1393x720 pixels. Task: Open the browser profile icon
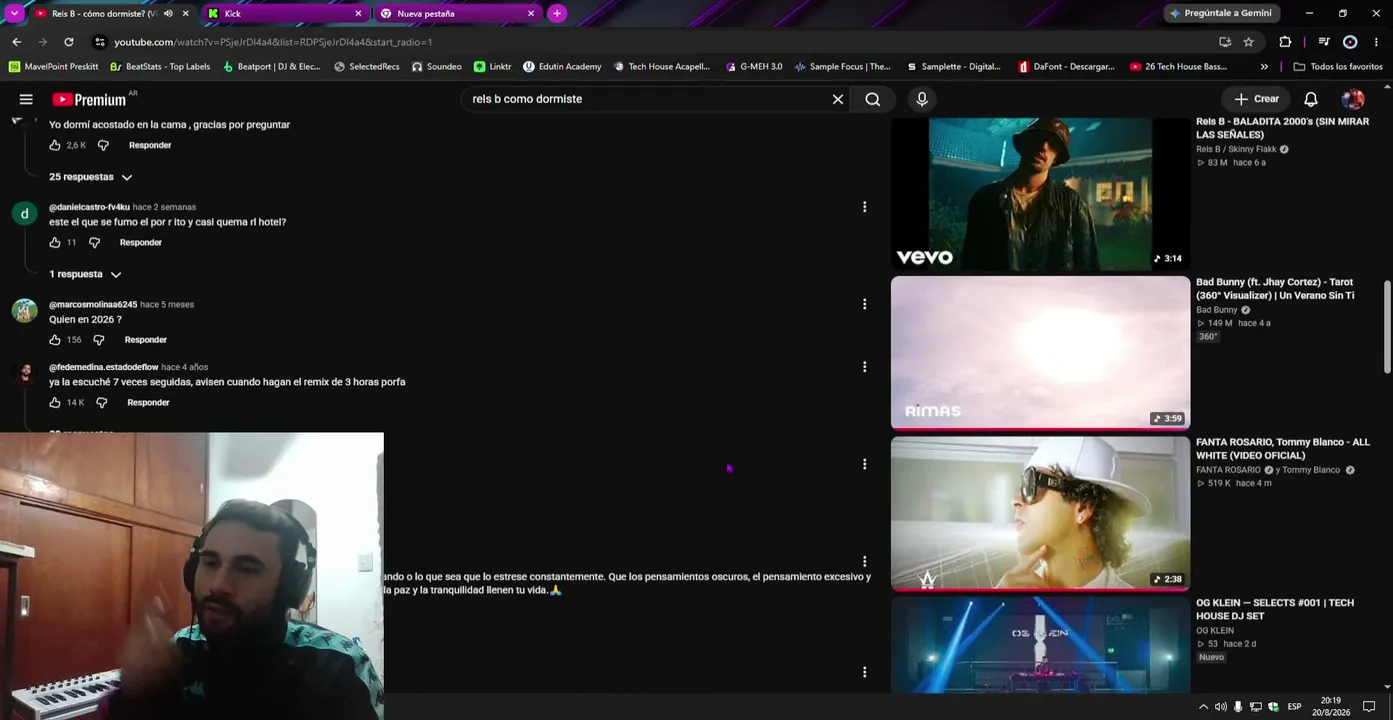click(1350, 42)
